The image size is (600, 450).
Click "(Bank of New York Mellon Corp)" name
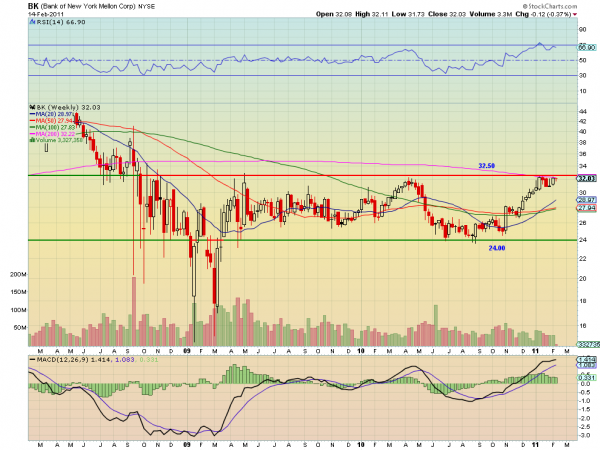point(88,7)
